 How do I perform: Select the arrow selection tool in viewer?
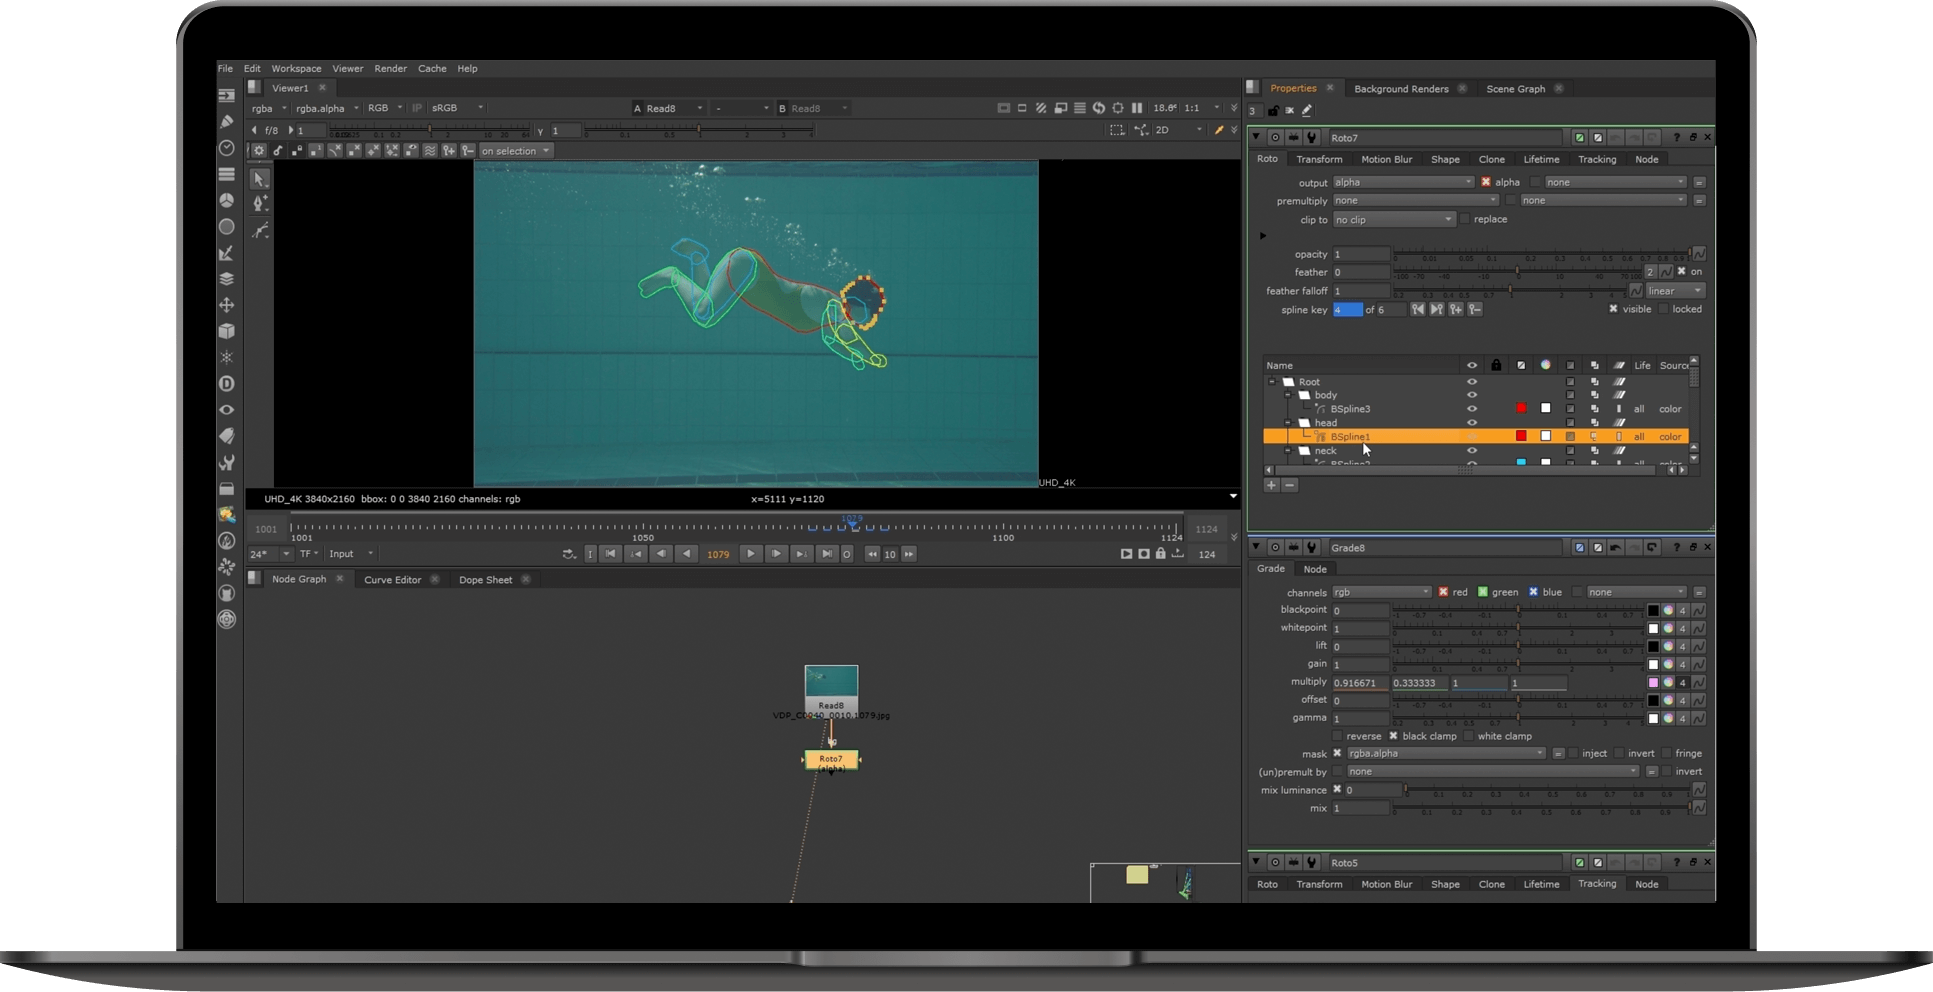[259, 179]
